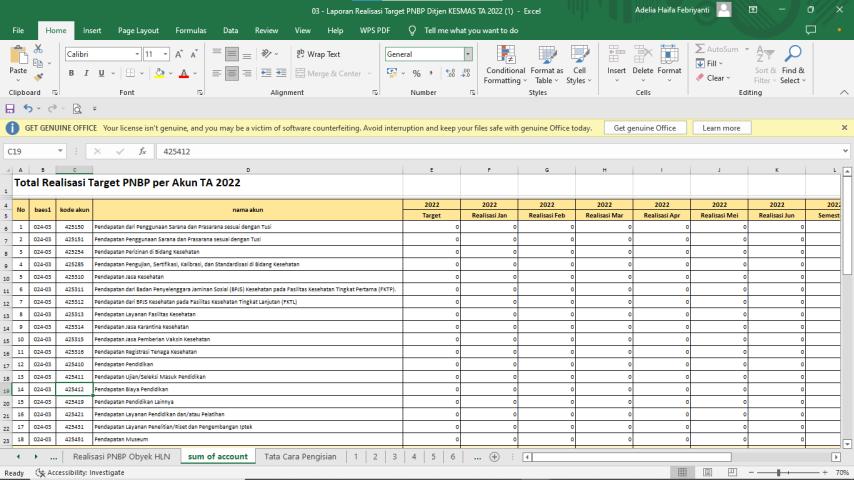The image size is (854, 480).
Task: Expand the formula bar
Action: (x=845, y=151)
